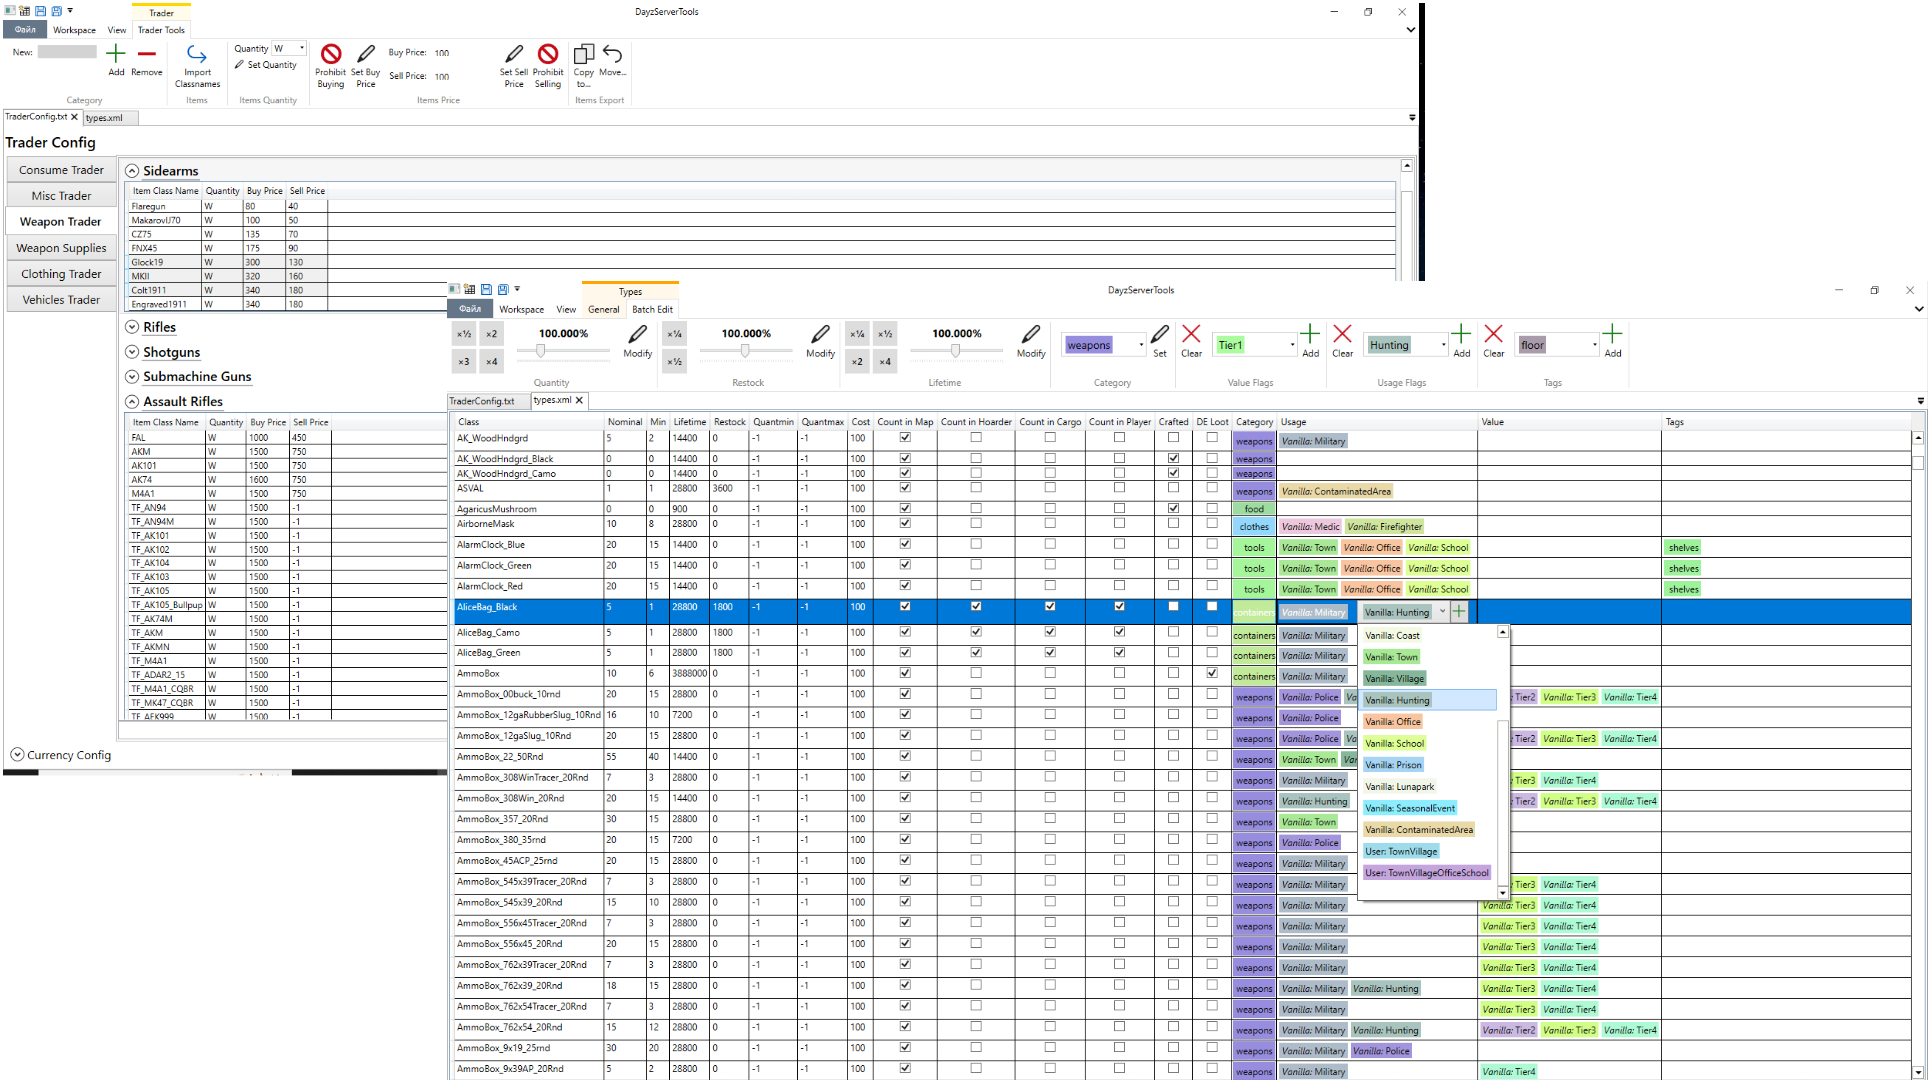This screenshot has height=1080, width=1928.
Task: Click the Restock Modify pencil icon
Action: coord(820,335)
